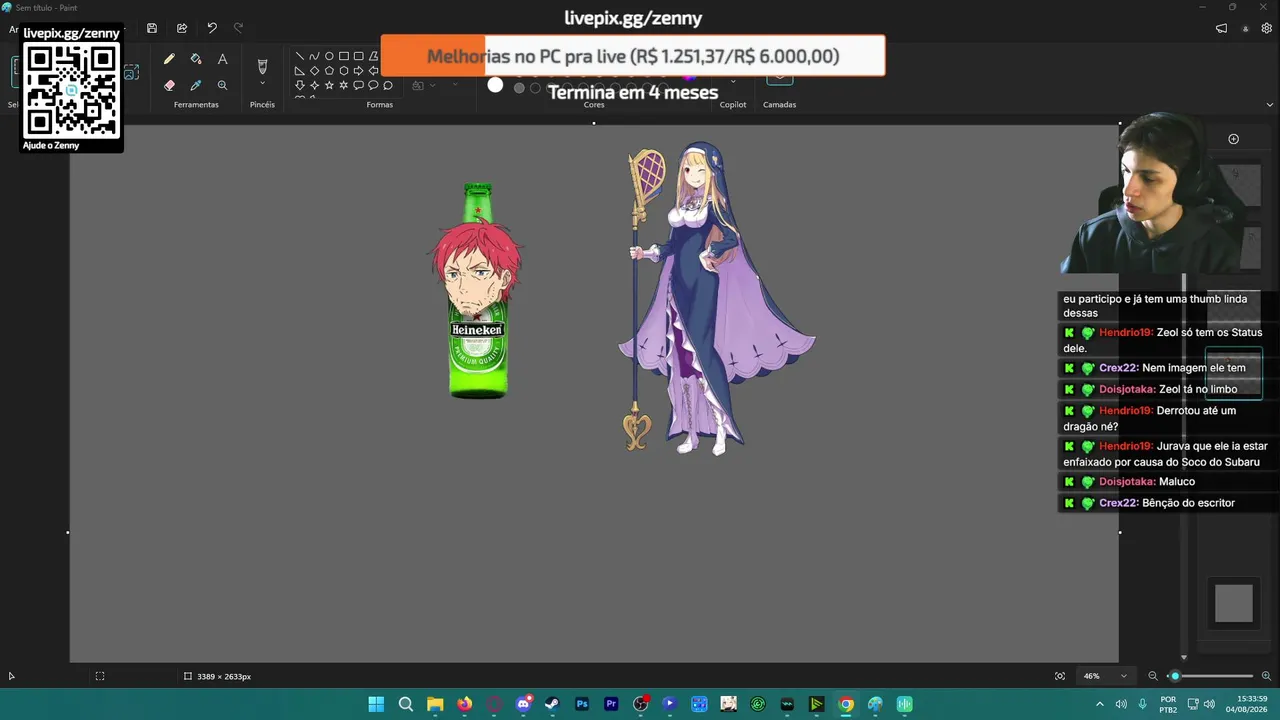Pick the four-point star shape

pos(314,86)
